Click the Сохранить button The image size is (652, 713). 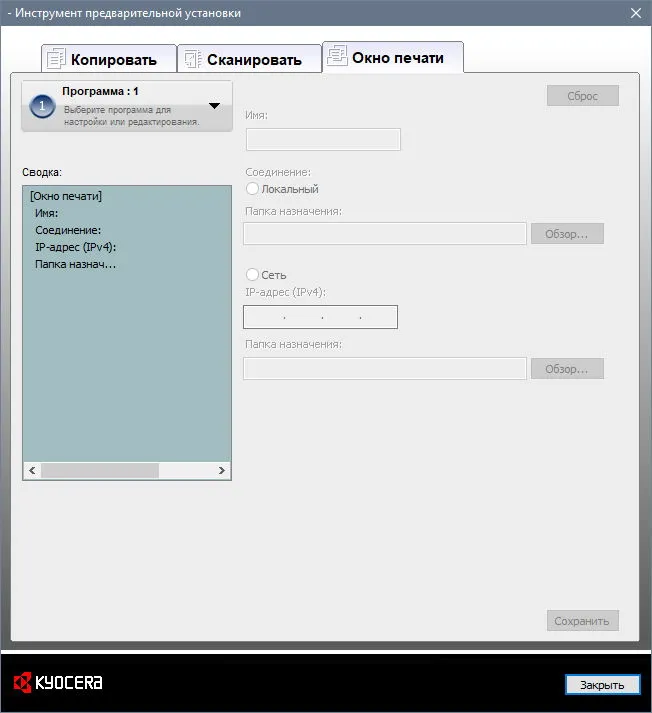pyautogui.click(x=582, y=621)
